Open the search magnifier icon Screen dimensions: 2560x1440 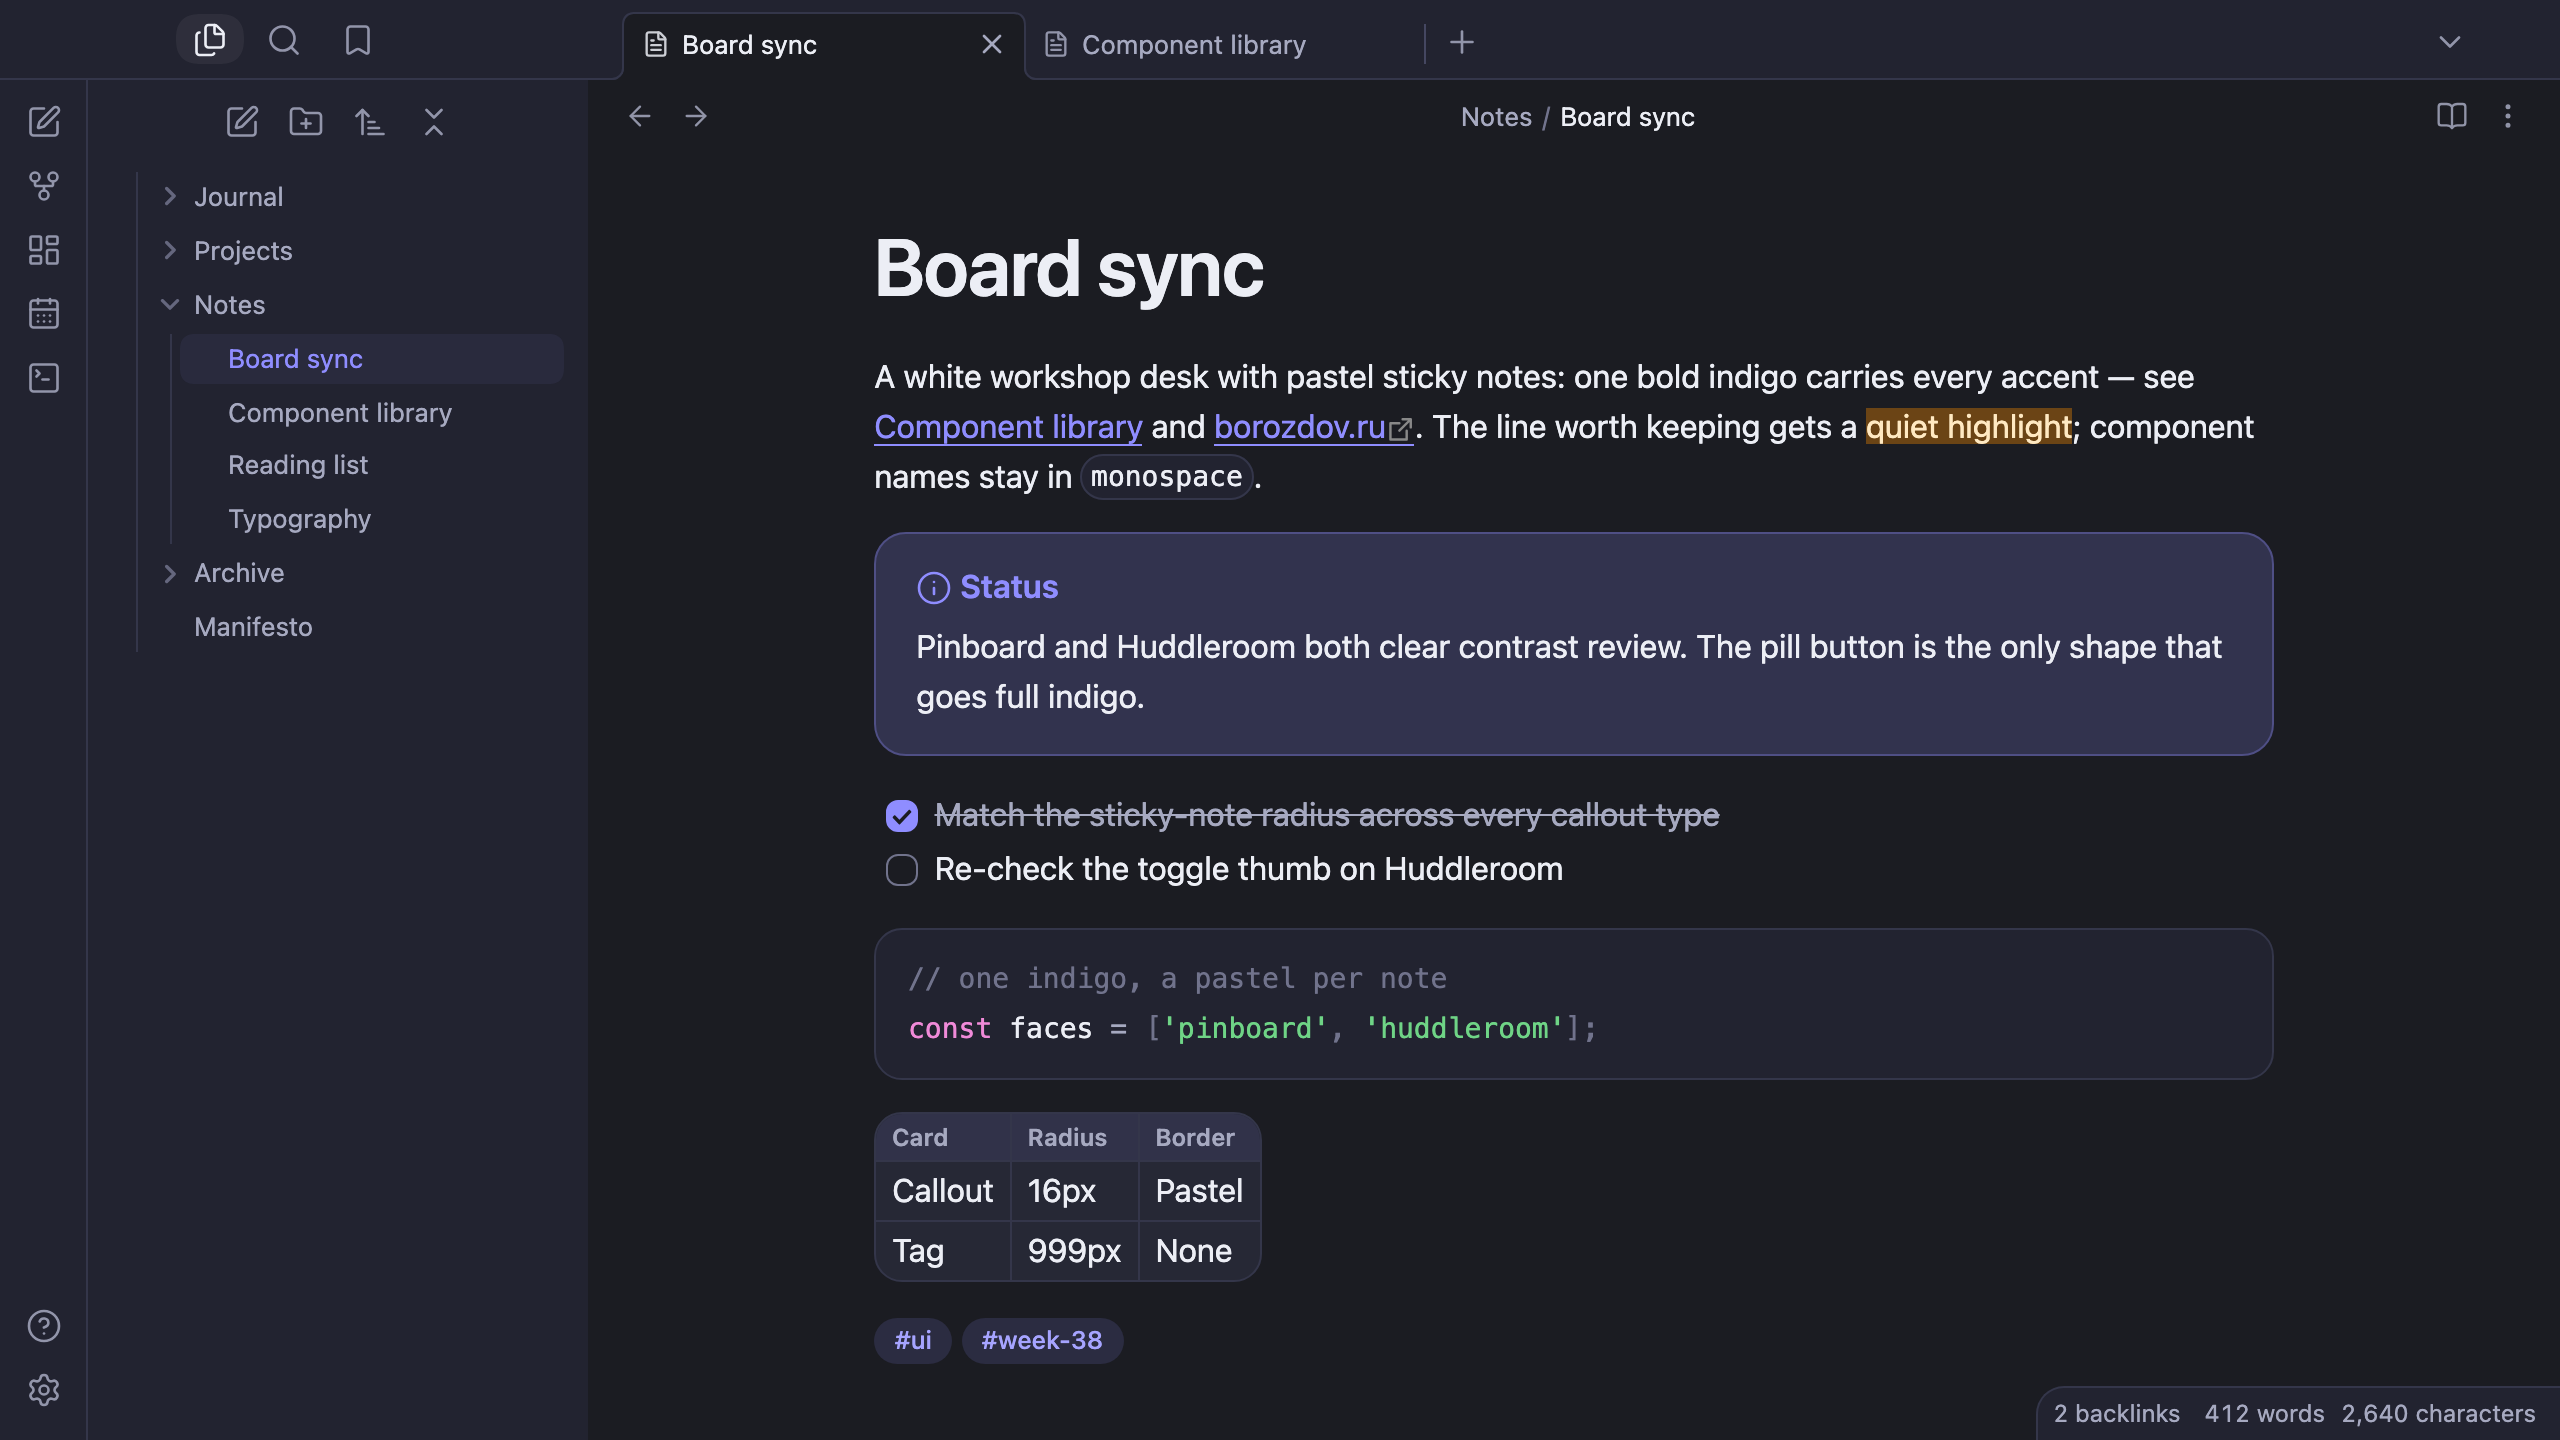click(x=284, y=40)
